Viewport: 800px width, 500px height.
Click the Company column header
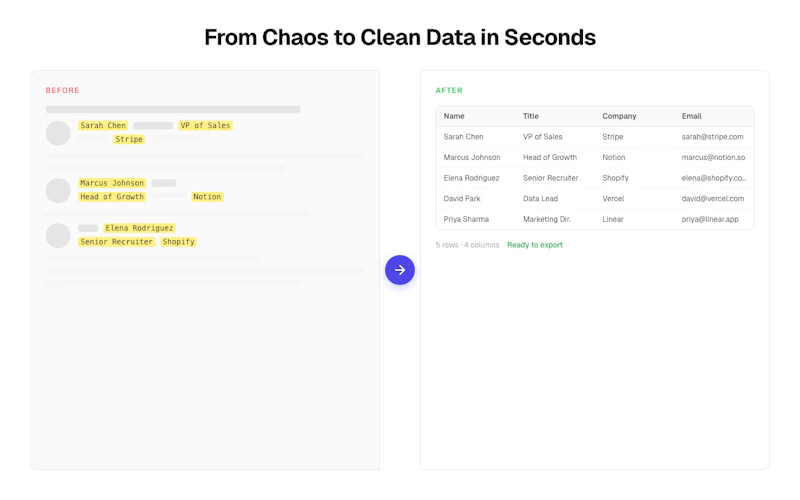619,116
